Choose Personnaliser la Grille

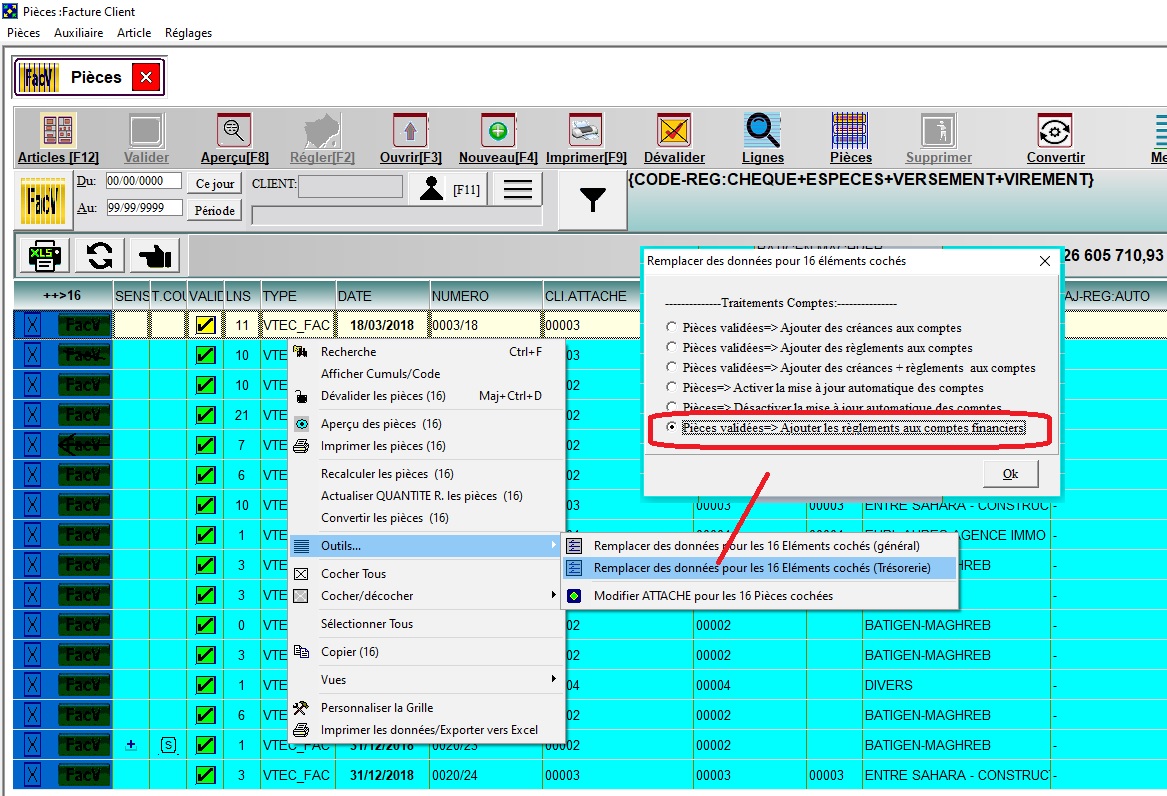[x=426, y=708]
